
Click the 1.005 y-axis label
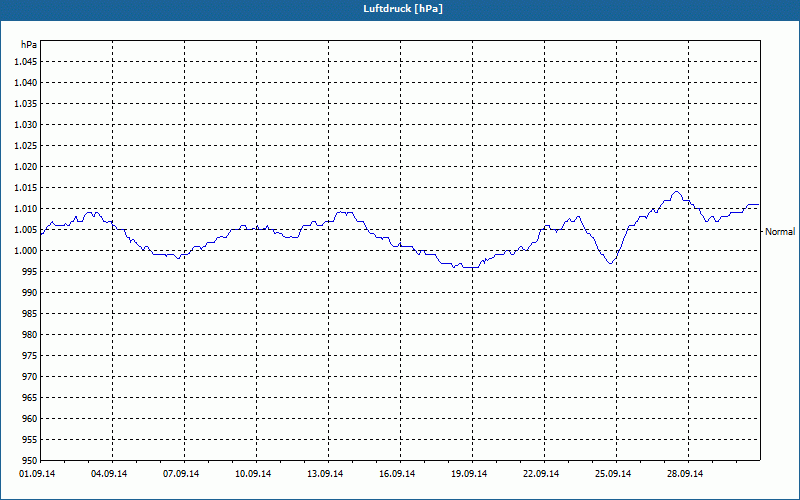pyautogui.click(x=26, y=230)
